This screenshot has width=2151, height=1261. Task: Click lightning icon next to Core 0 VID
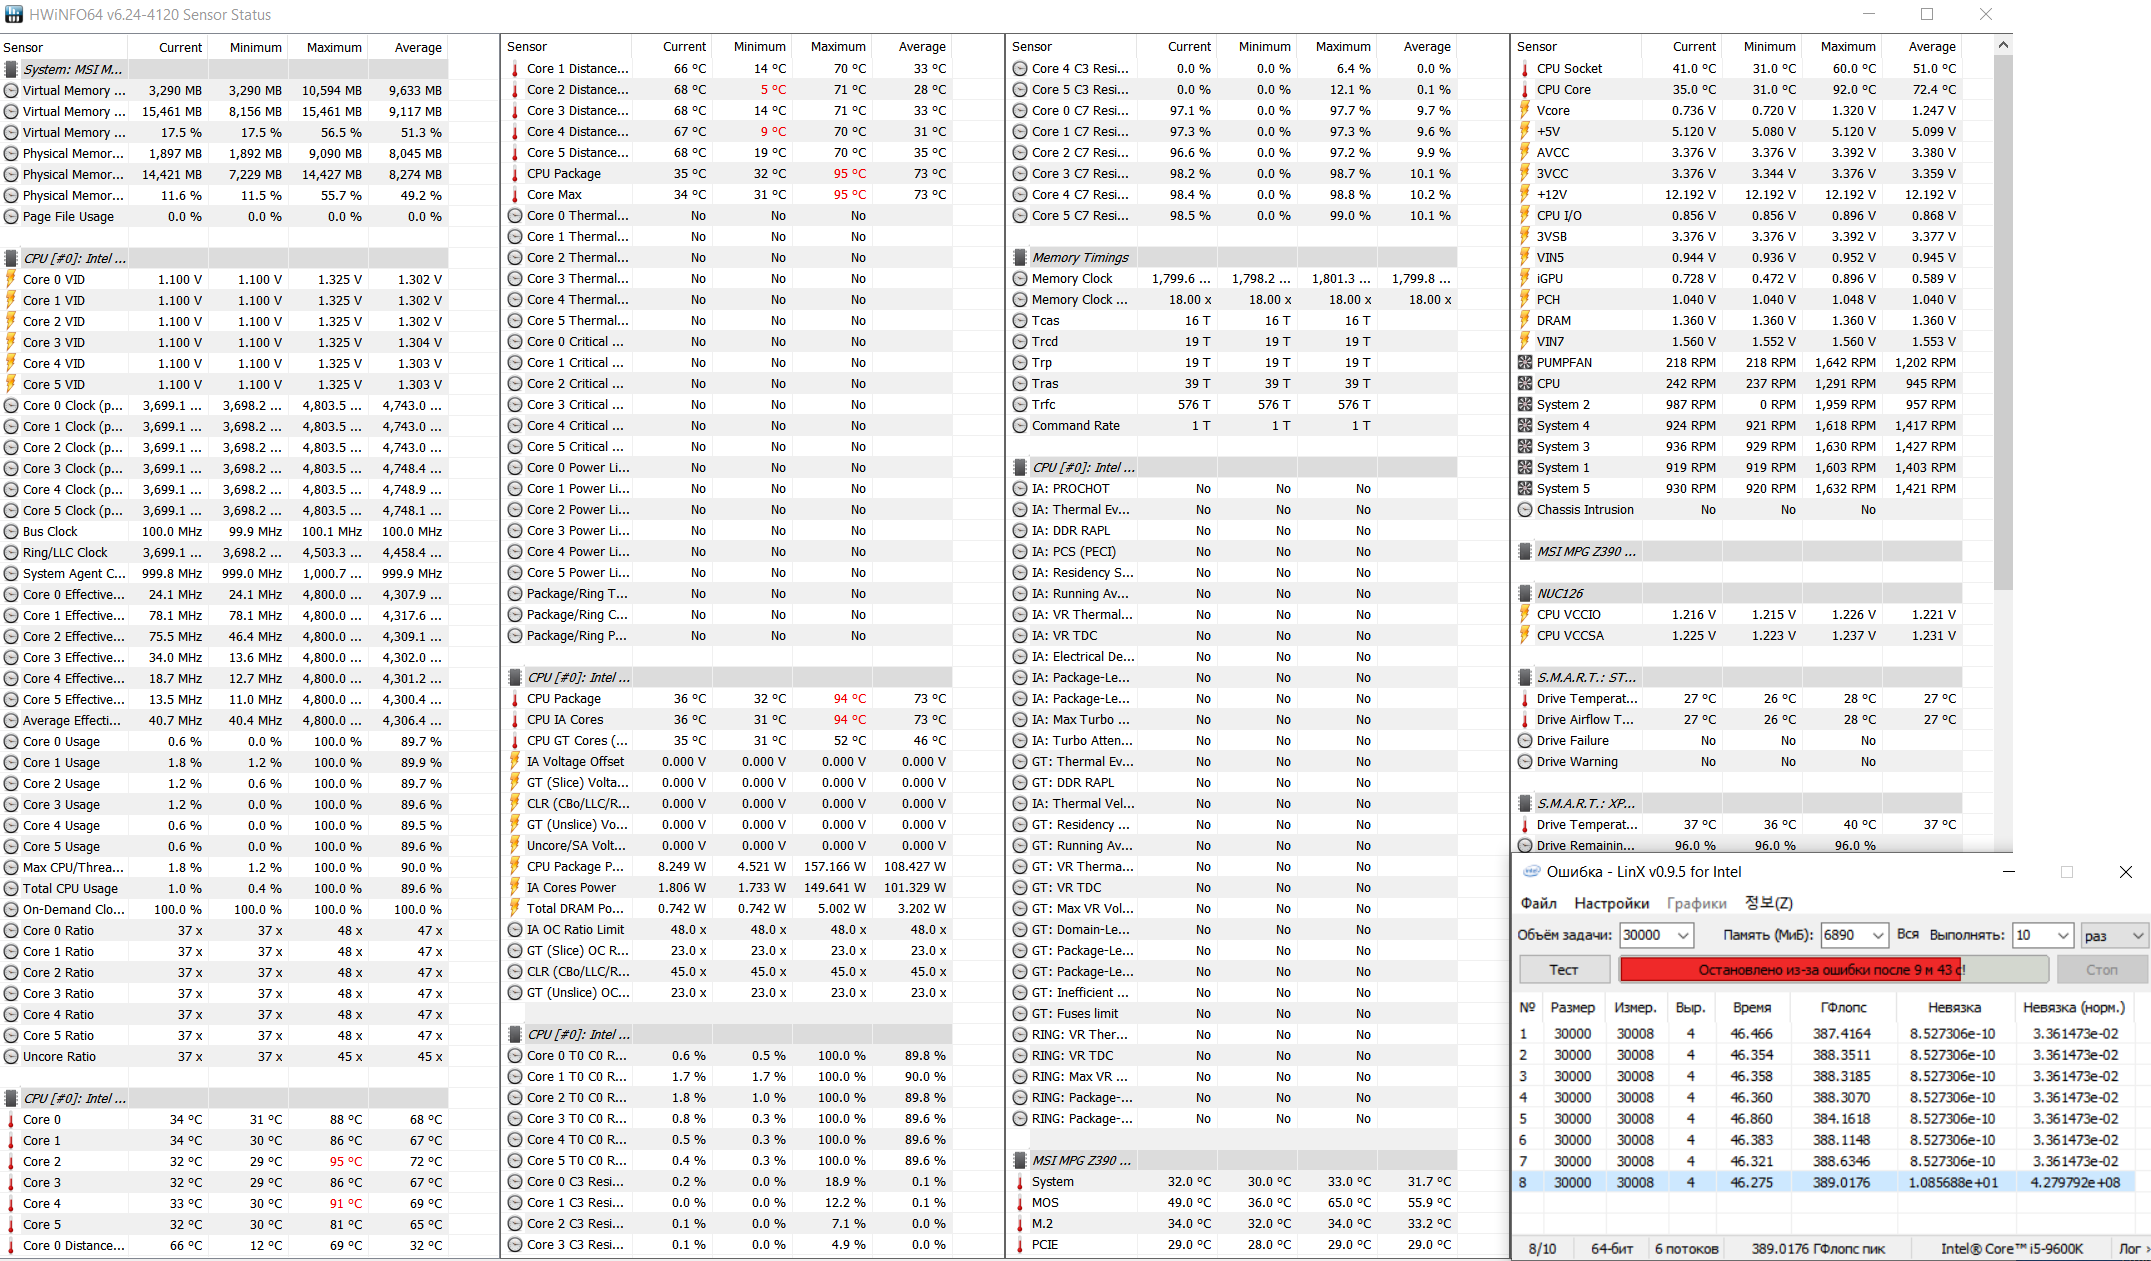coord(11,280)
